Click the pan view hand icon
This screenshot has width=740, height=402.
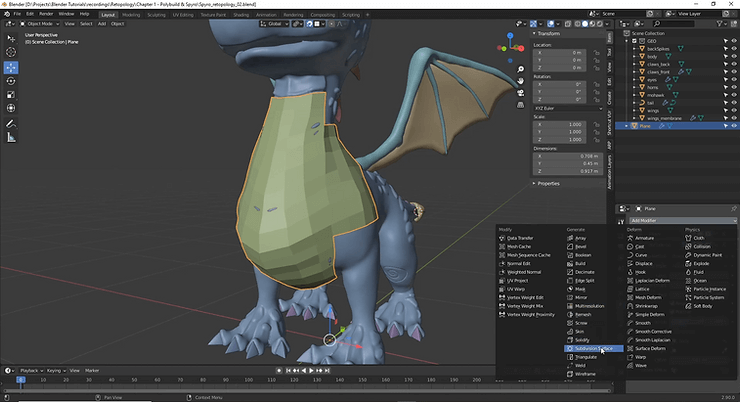pos(521,81)
